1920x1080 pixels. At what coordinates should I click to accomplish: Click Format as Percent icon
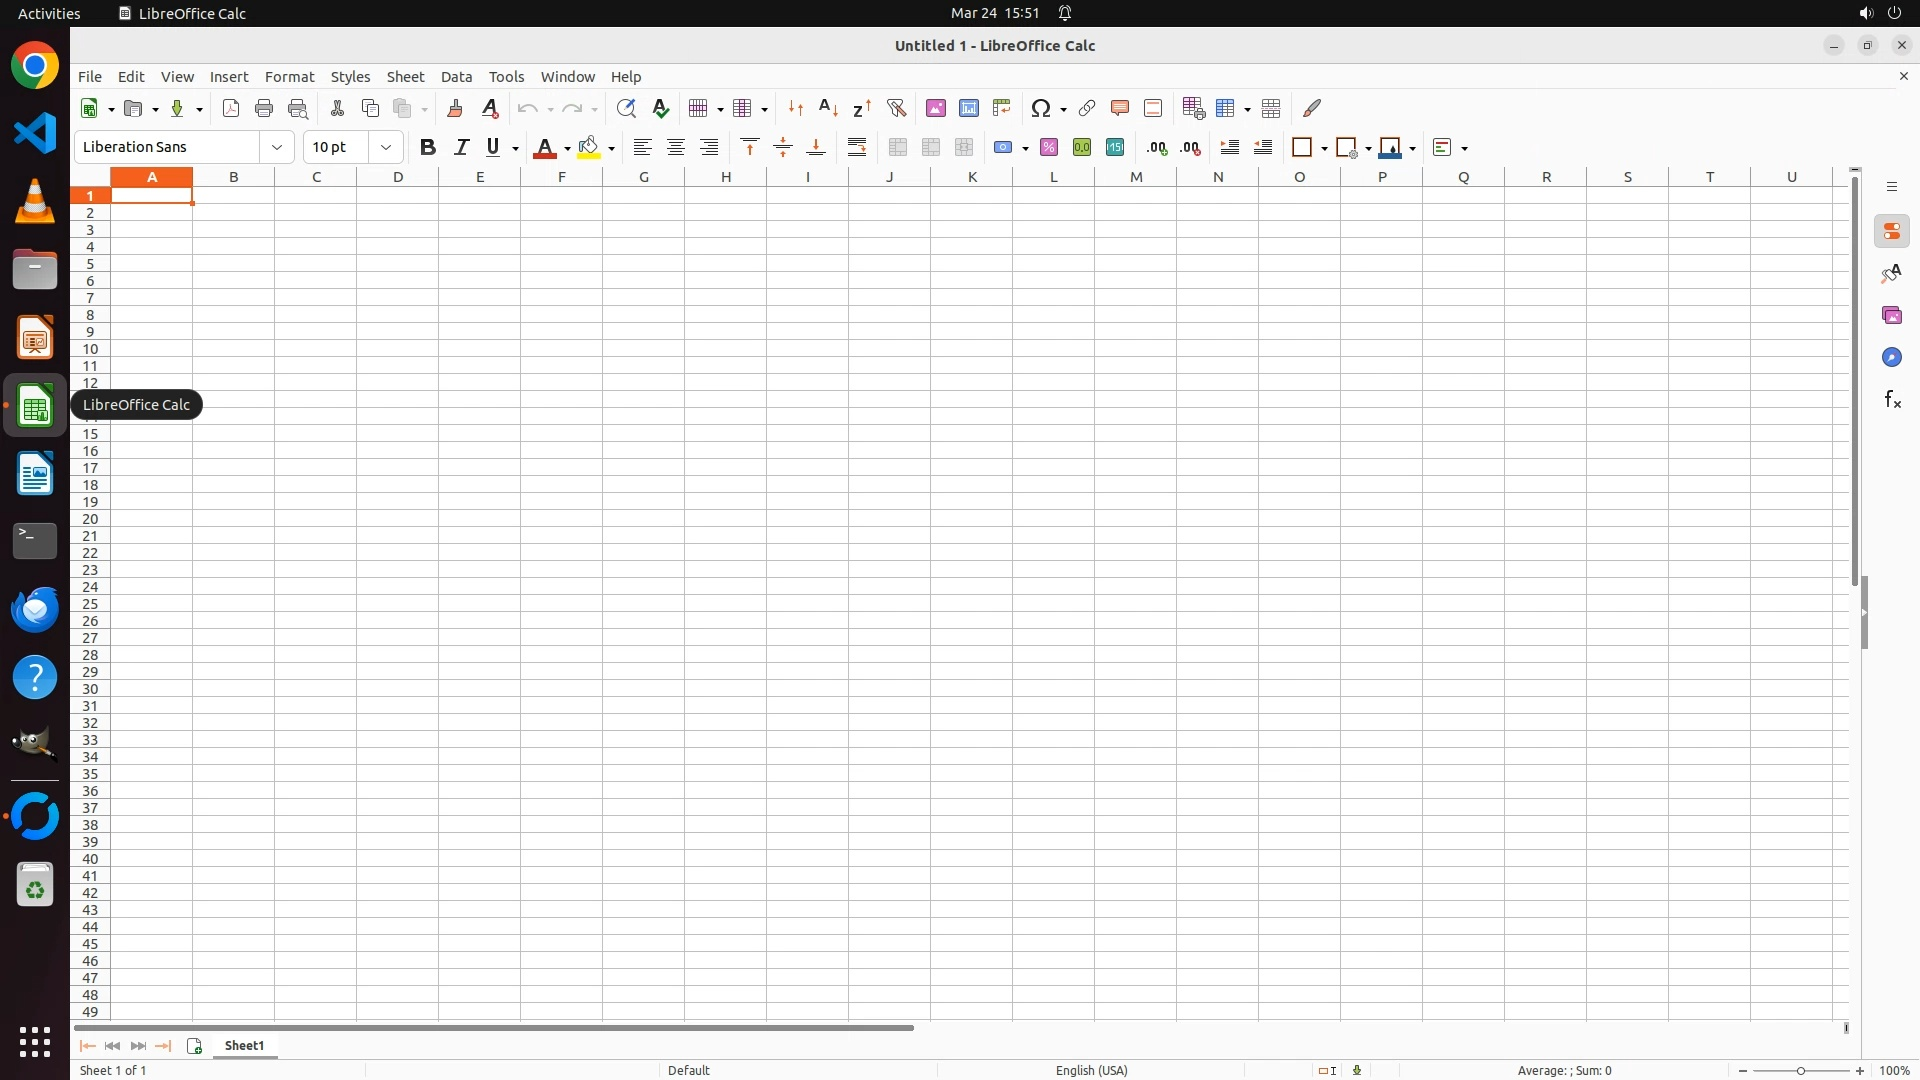[1049, 147]
